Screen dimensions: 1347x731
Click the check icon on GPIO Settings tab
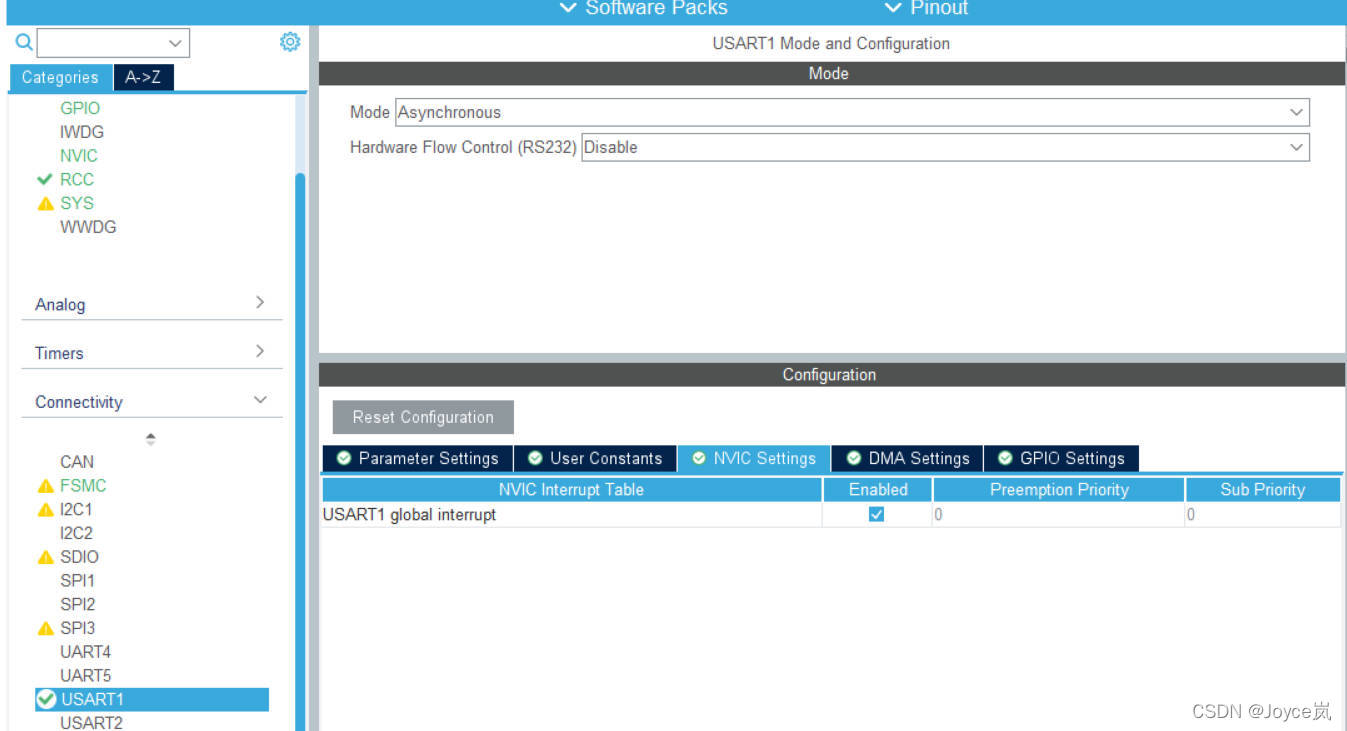pyautogui.click(x=1005, y=458)
